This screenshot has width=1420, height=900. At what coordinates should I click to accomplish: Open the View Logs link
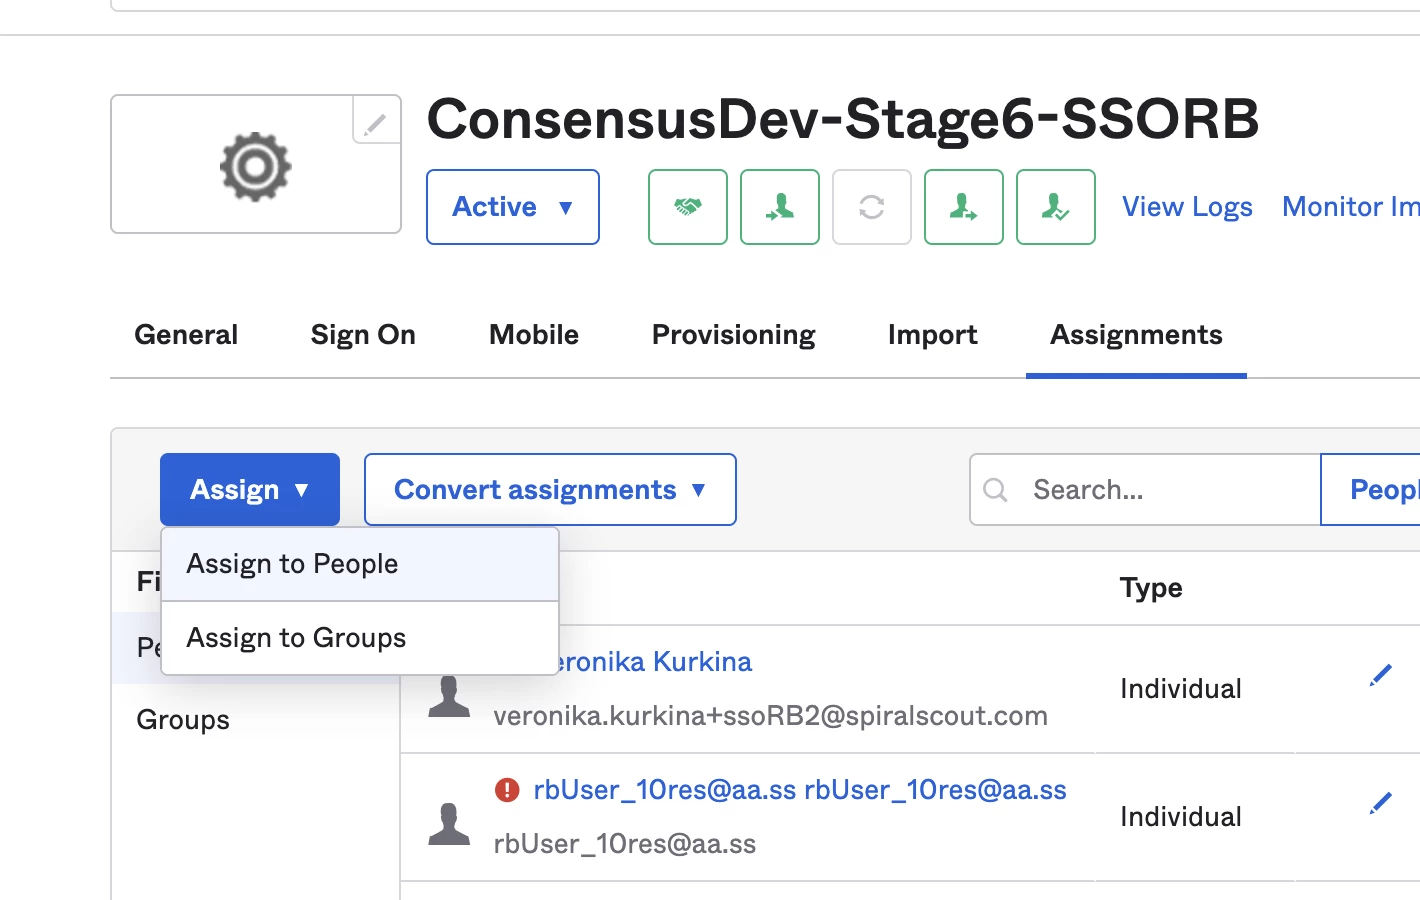click(1186, 207)
